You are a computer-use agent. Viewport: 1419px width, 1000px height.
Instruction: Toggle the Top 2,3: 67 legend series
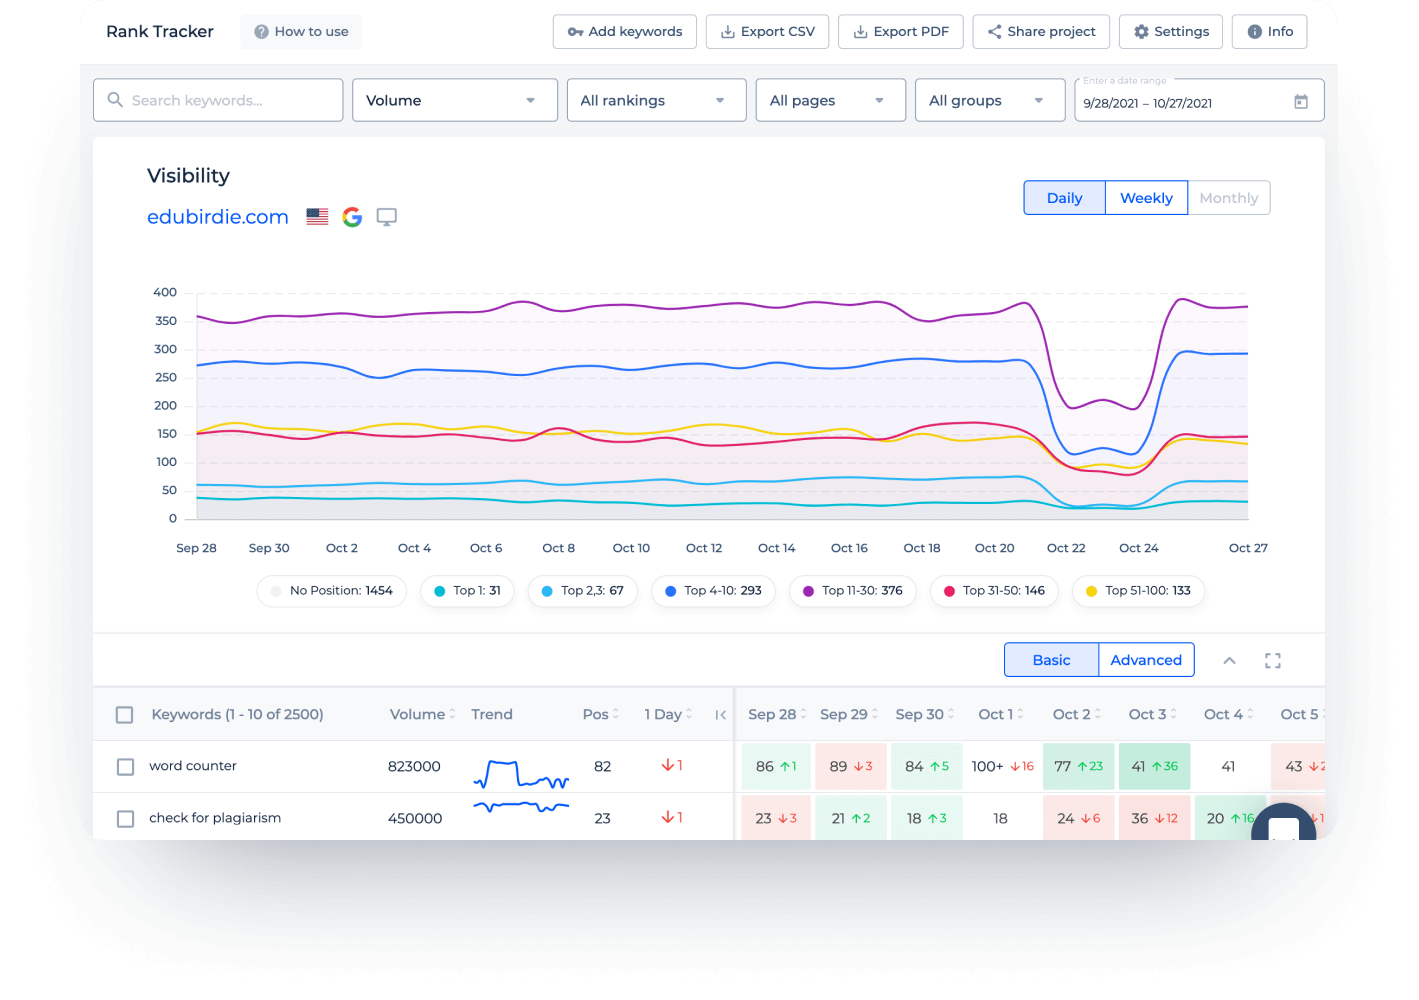pyautogui.click(x=582, y=591)
